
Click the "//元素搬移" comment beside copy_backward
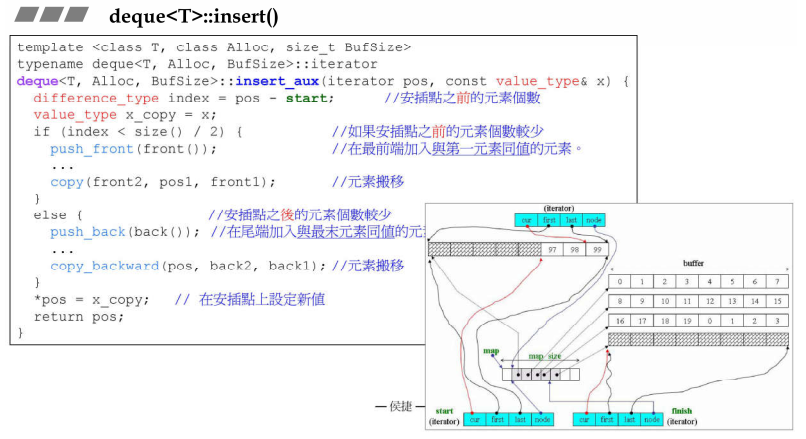pyautogui.click(x=368, y=265)
